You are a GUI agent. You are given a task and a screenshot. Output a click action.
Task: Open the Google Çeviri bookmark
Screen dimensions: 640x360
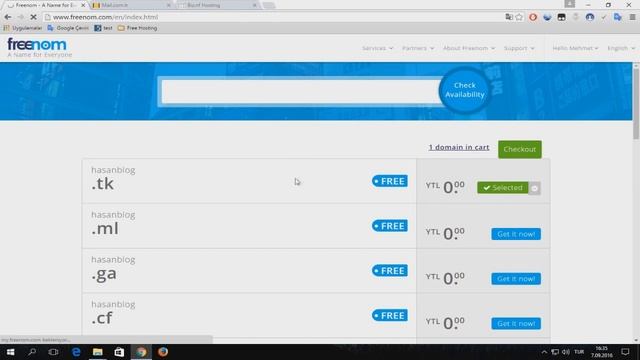pos(68,28)
